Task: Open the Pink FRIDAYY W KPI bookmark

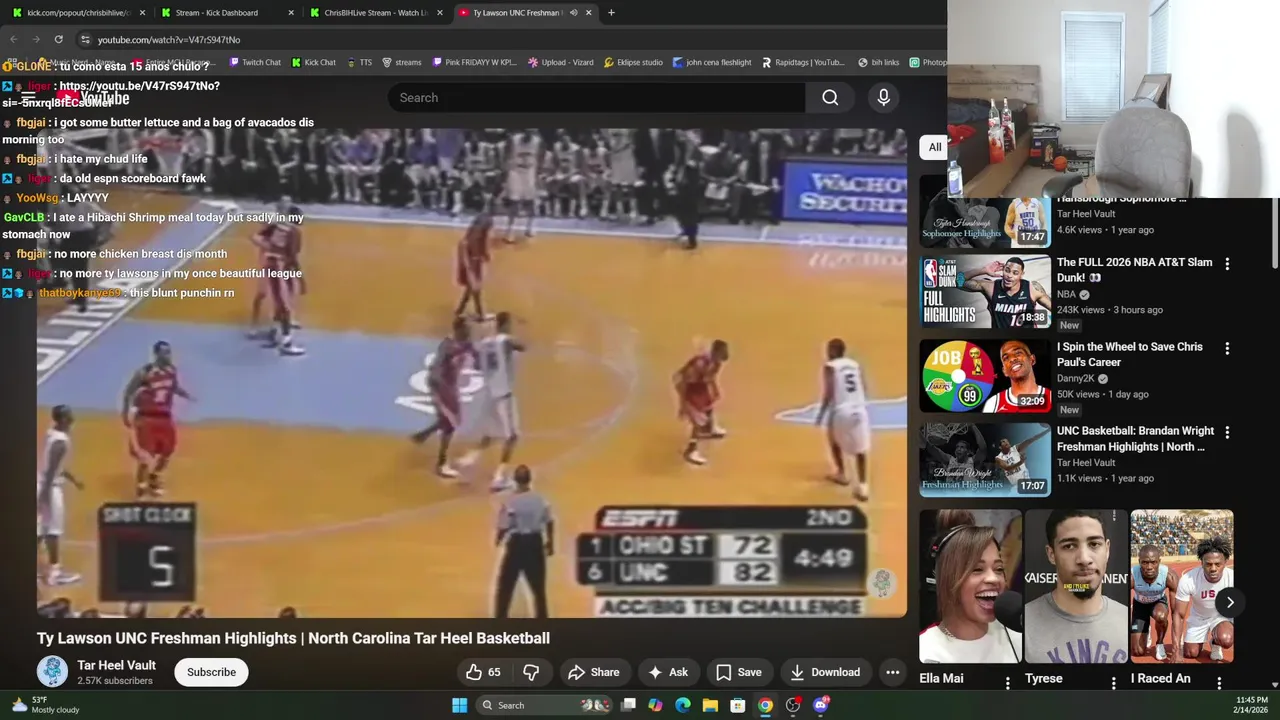Action: coord(474,62)
